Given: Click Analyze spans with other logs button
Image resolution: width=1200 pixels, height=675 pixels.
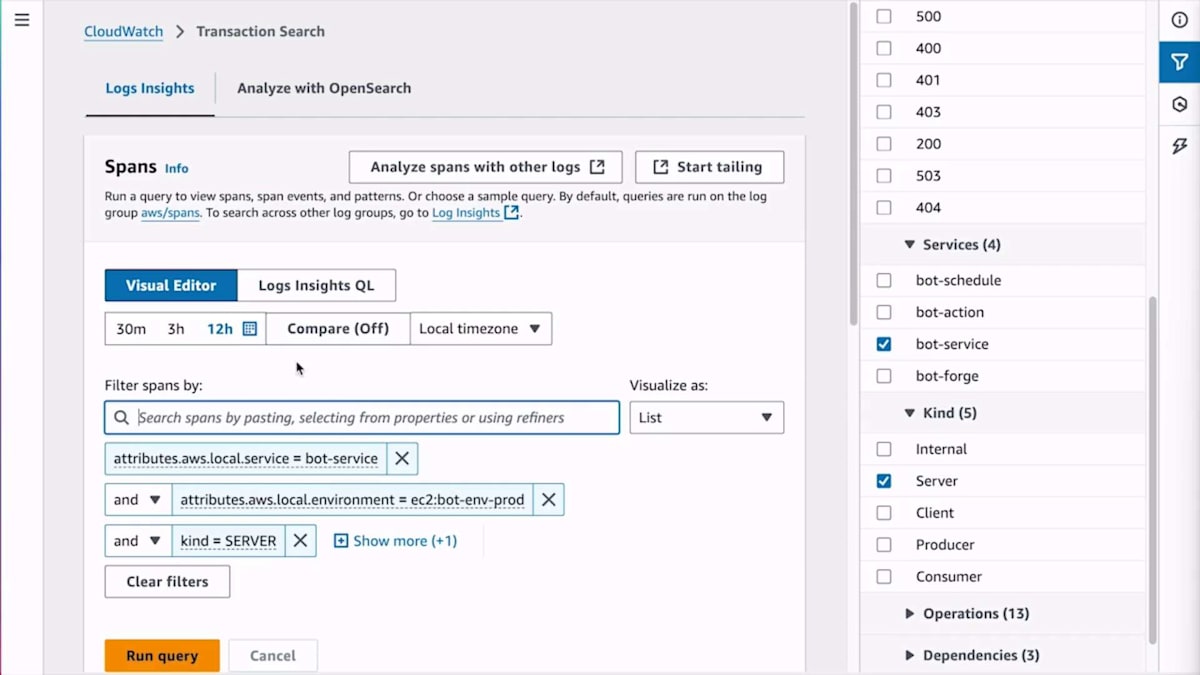Looking at the screenshot, I should (x=486, y=168).
